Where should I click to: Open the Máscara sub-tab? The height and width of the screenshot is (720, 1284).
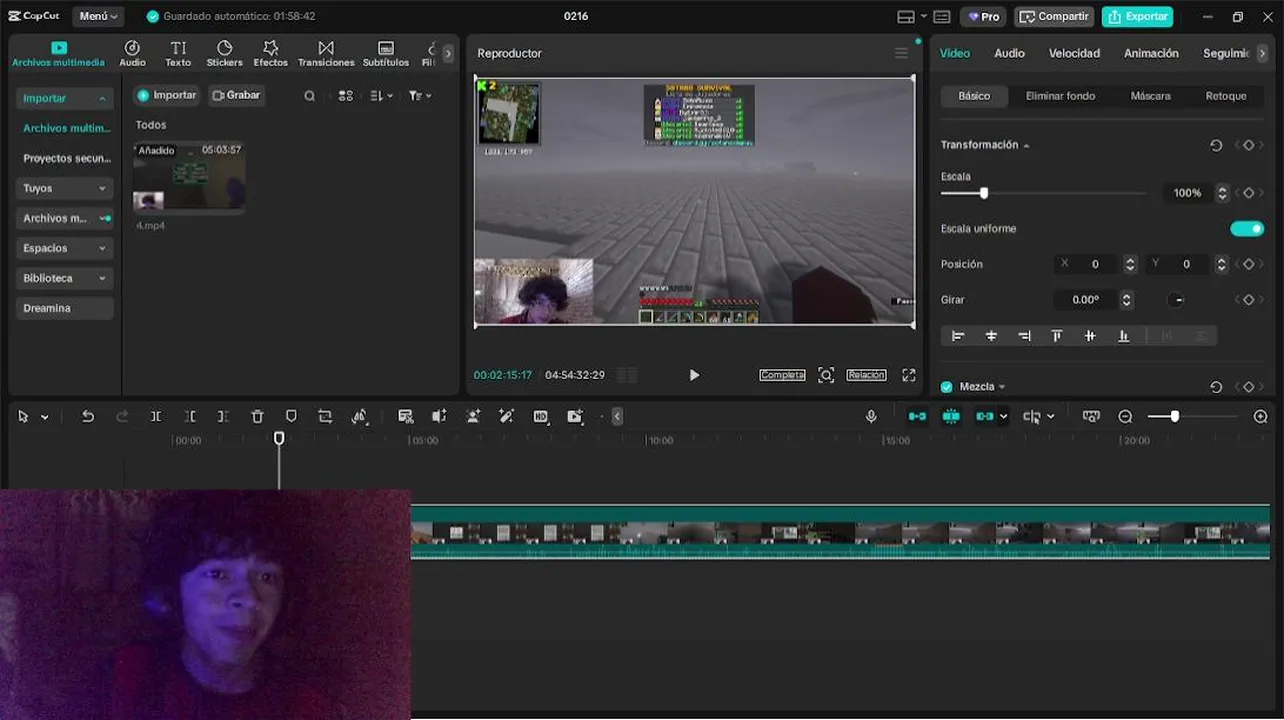[x=1150, y=96]
